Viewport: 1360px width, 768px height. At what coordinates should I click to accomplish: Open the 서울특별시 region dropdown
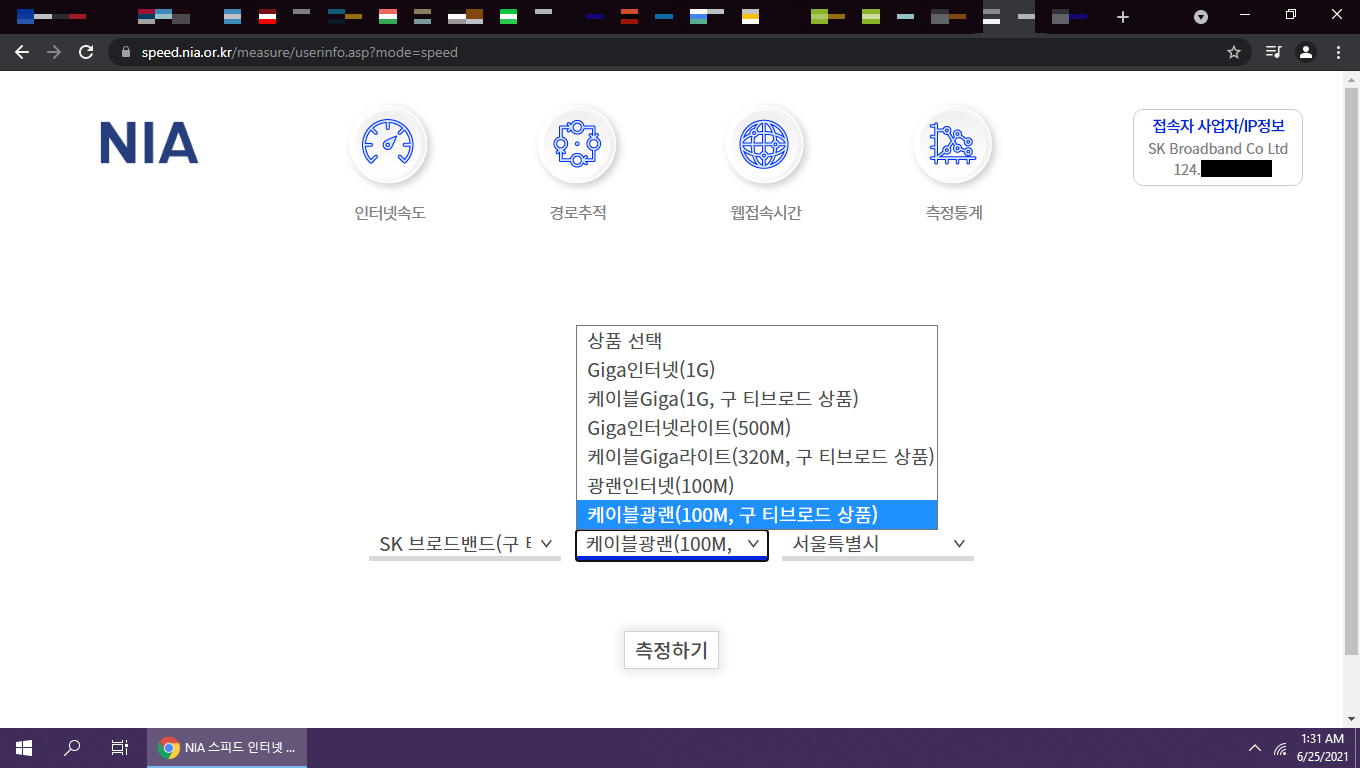pyautogui.click(x=877, y=544)
